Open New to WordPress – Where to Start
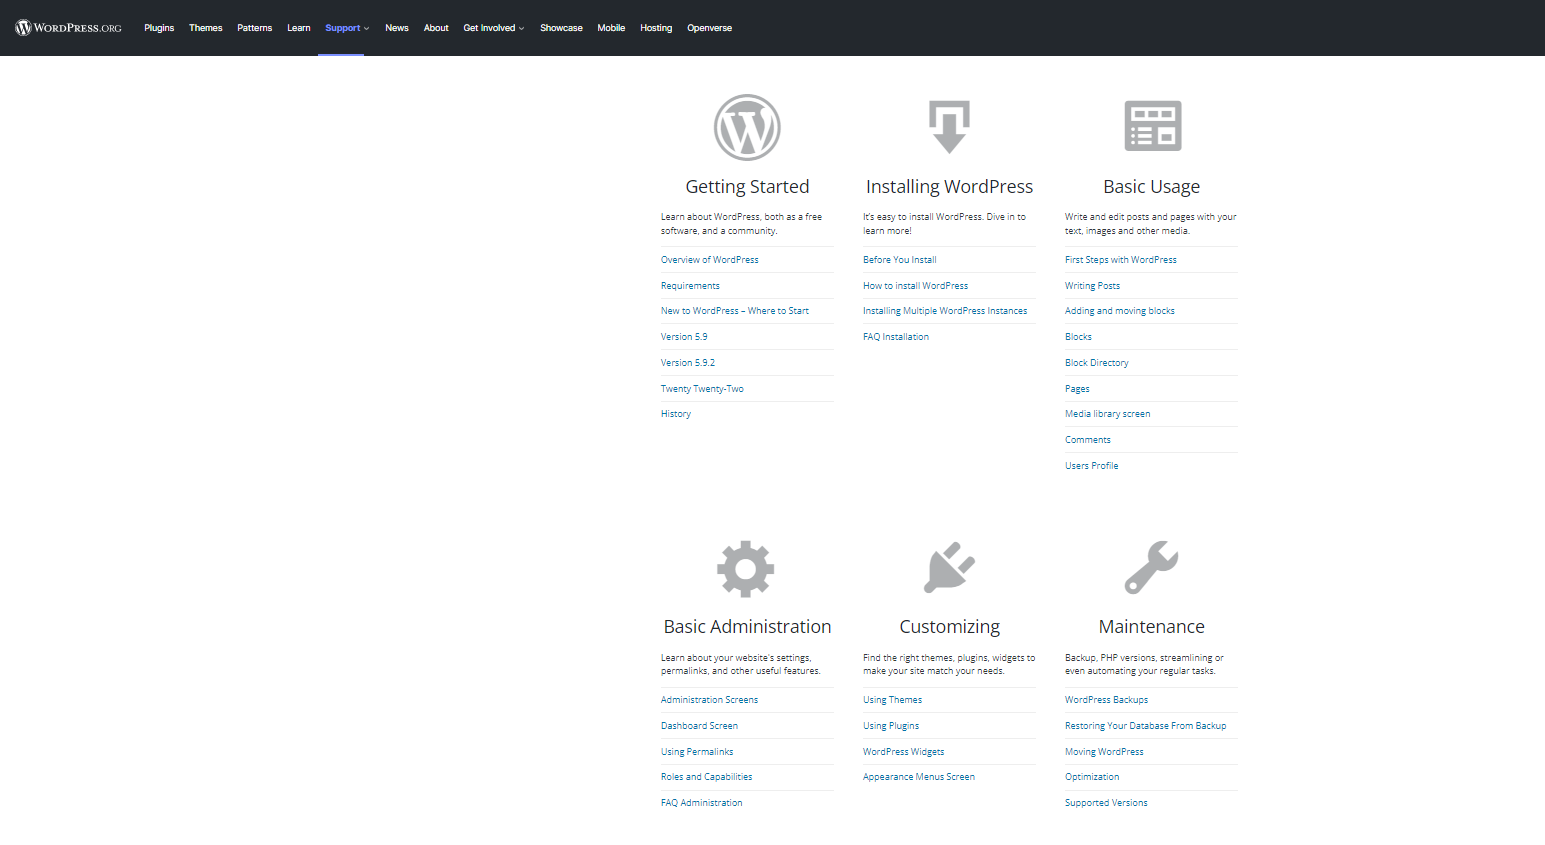Screen dimensions: 1545x845 point(735,311)
